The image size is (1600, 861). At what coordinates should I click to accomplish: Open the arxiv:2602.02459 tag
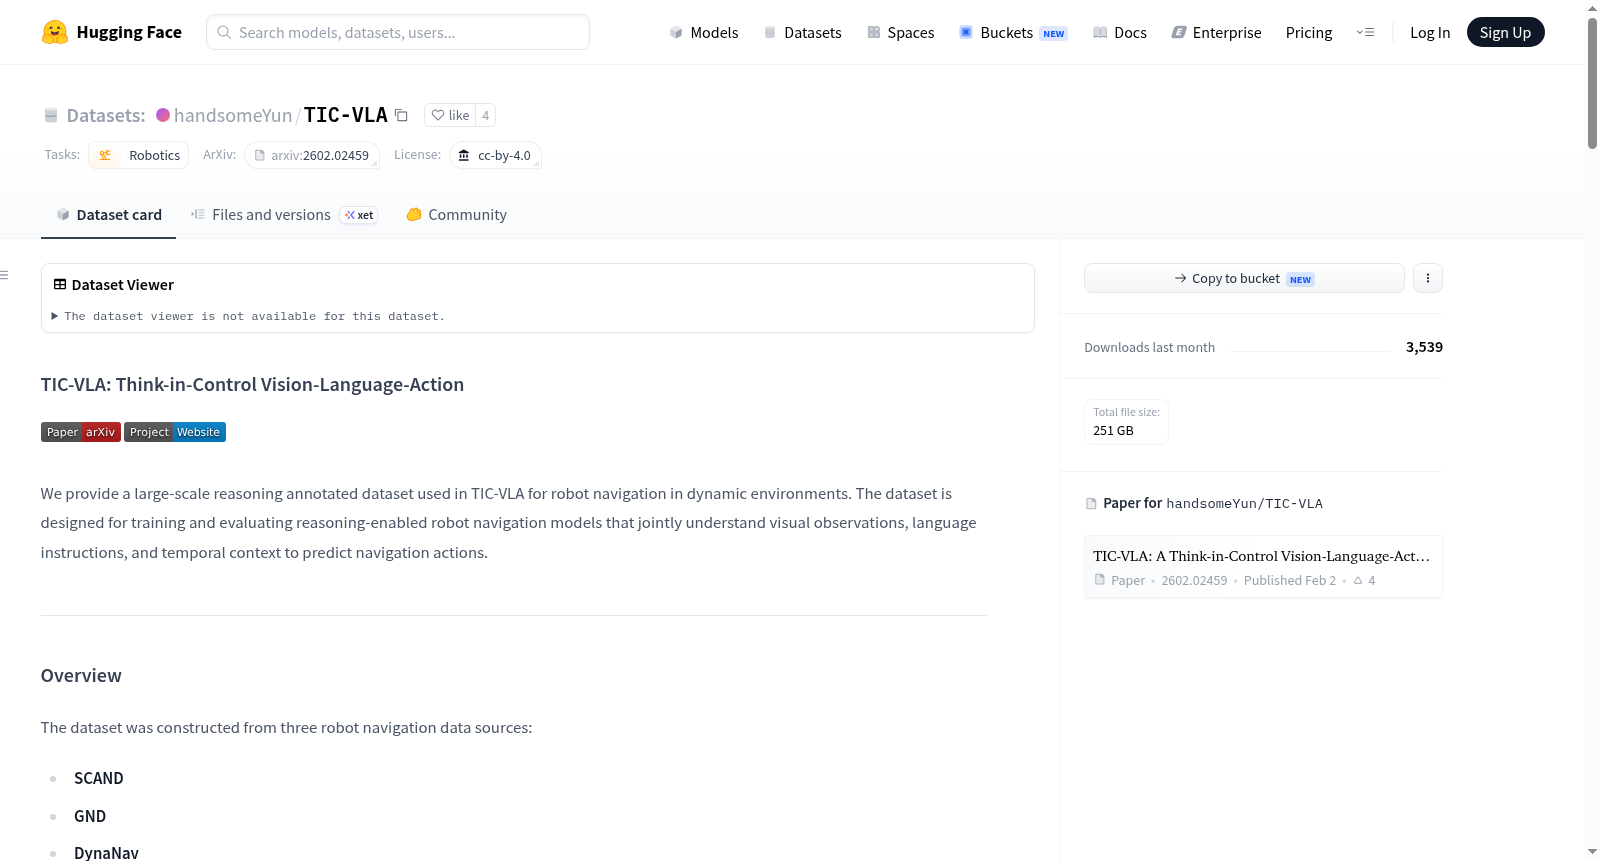pos(312,155)
